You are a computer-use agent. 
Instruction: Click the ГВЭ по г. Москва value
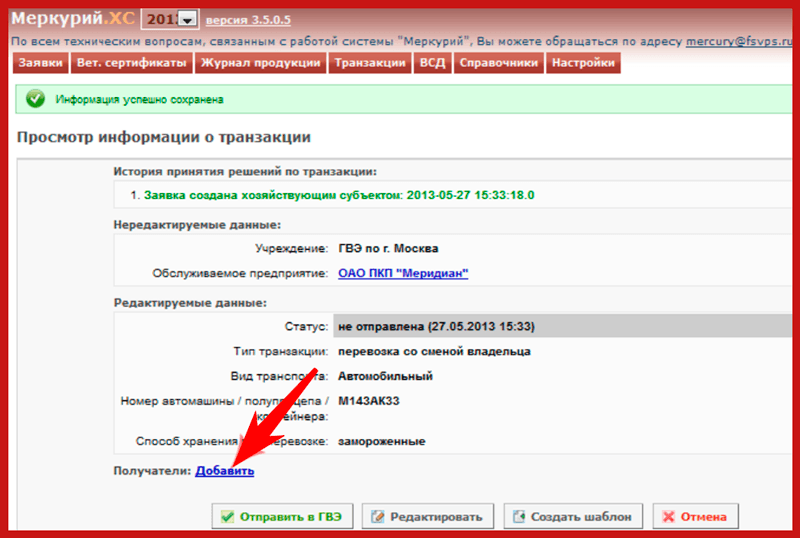coord(388,249)
